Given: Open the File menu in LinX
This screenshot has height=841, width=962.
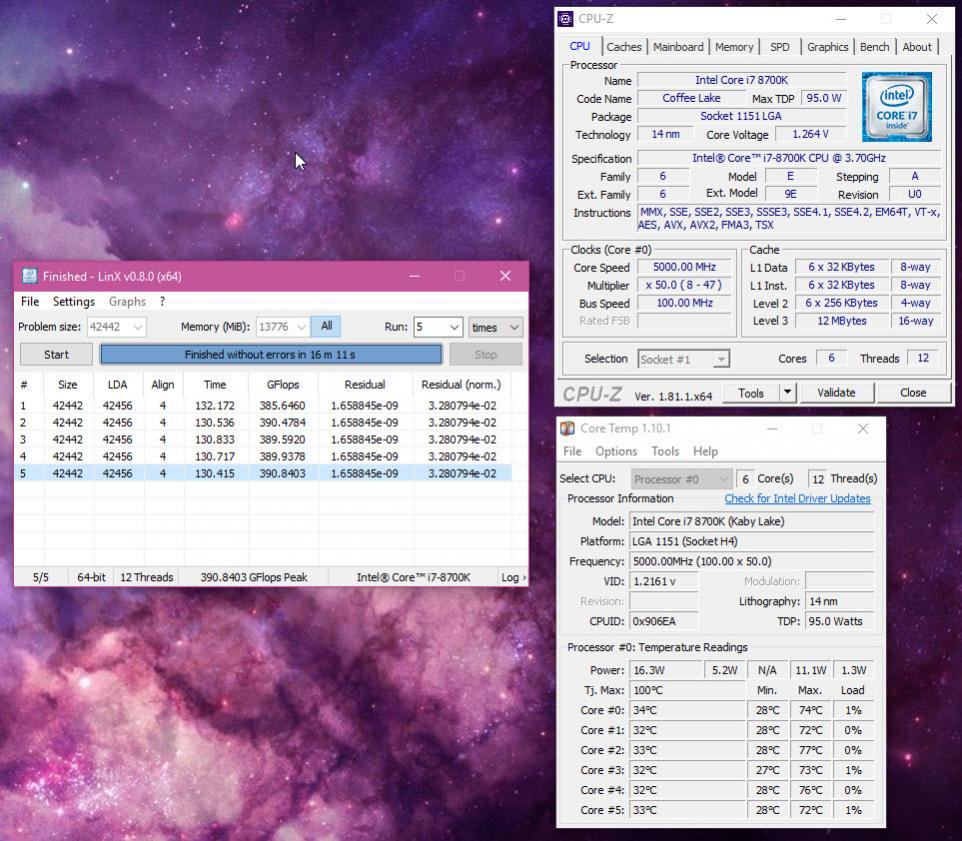Looking at the screenshot, I should (x=30, y=301).
